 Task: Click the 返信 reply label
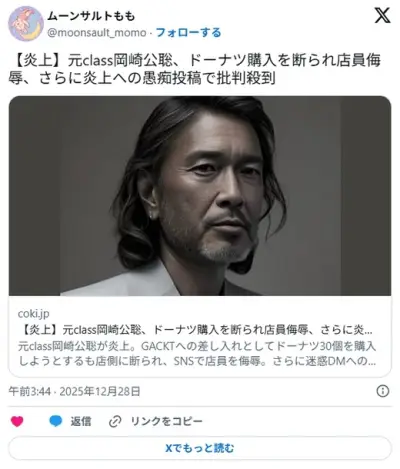coord(81,421)
